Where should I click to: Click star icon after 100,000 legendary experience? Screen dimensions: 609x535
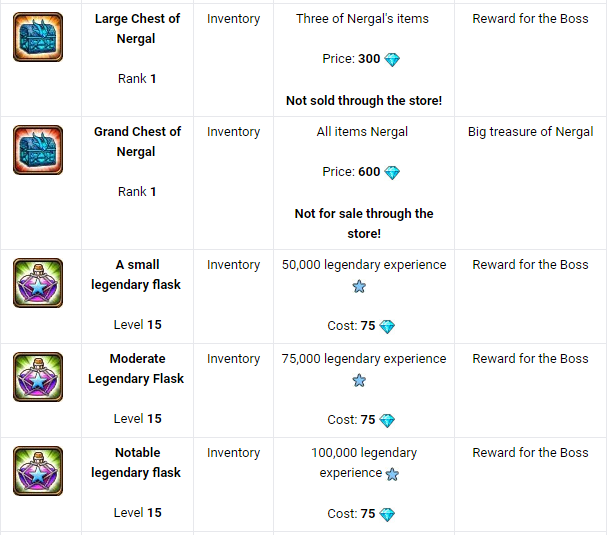393,474
